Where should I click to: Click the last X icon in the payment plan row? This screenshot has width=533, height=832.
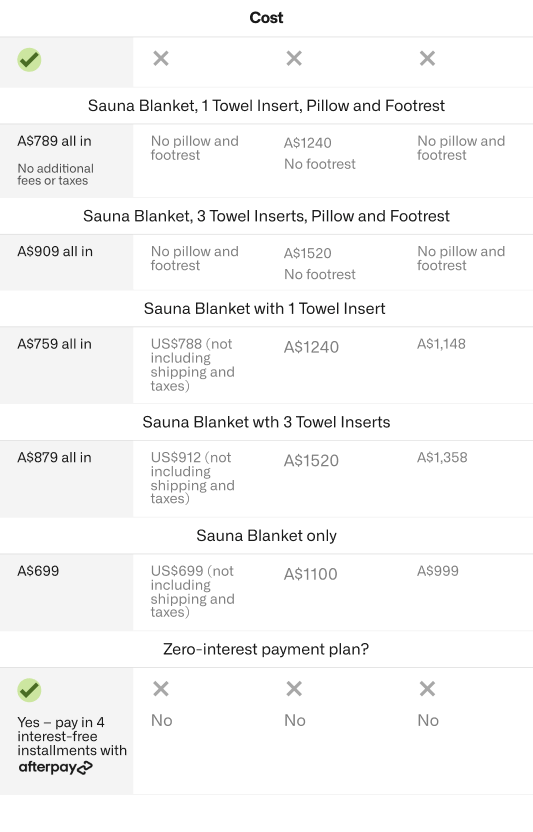[x=427, y=689]
